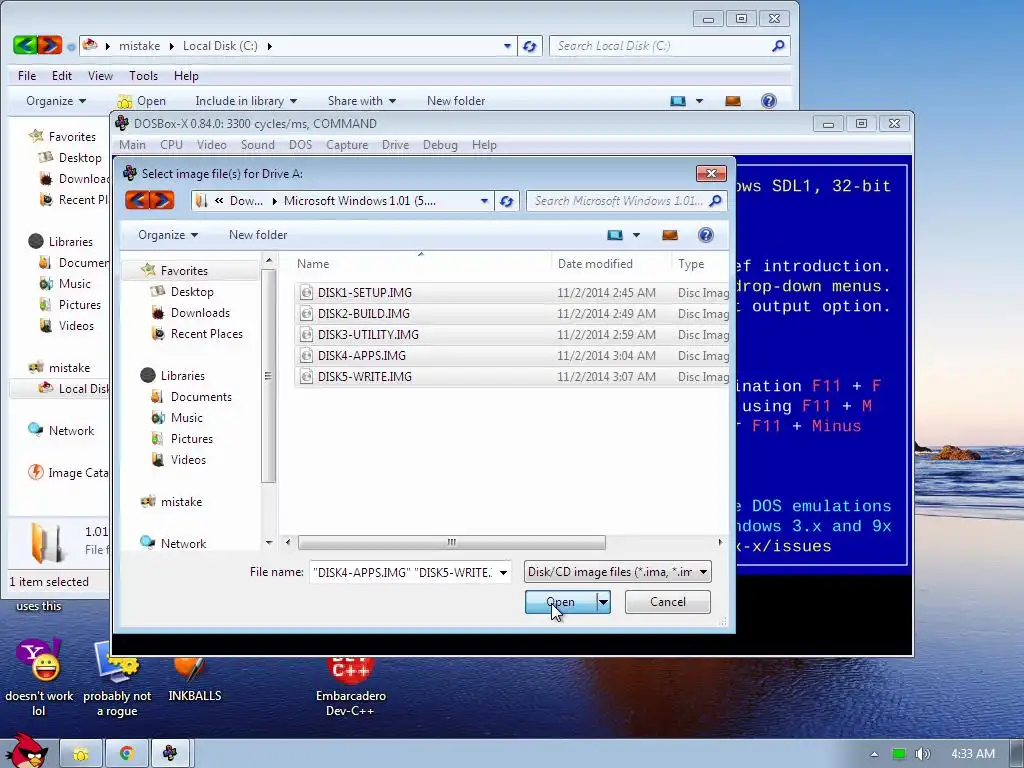Open the view options arrow in the dialog toolbar

pos(636,235)
